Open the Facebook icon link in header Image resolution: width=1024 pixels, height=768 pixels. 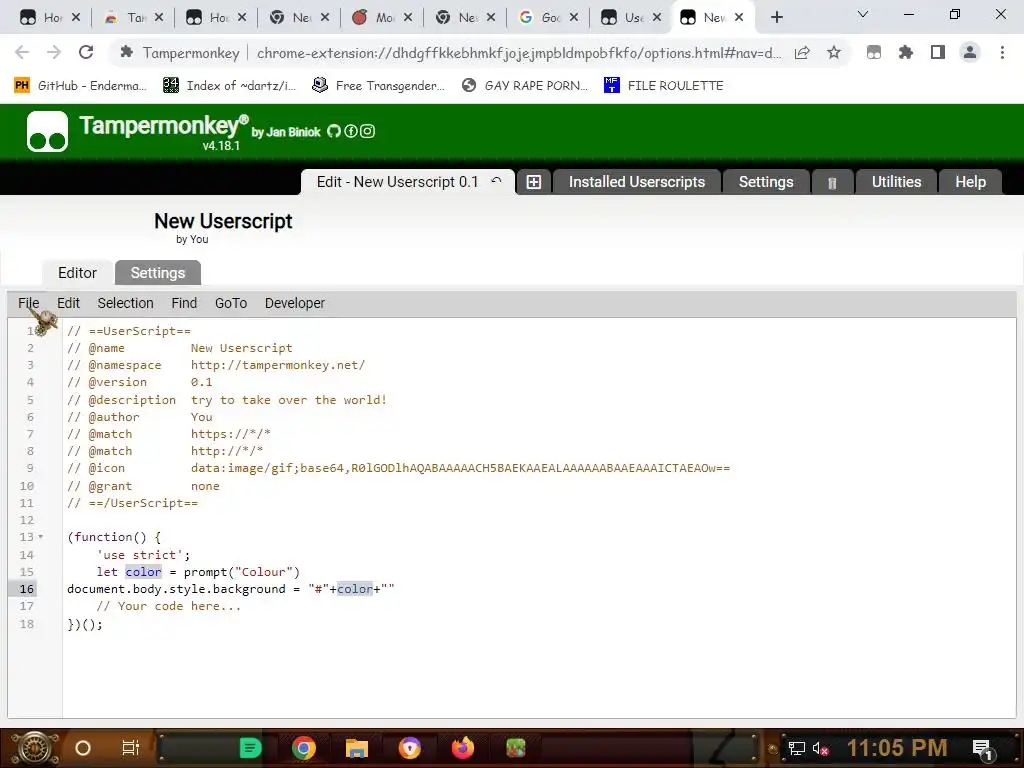[x=351, y=131]
